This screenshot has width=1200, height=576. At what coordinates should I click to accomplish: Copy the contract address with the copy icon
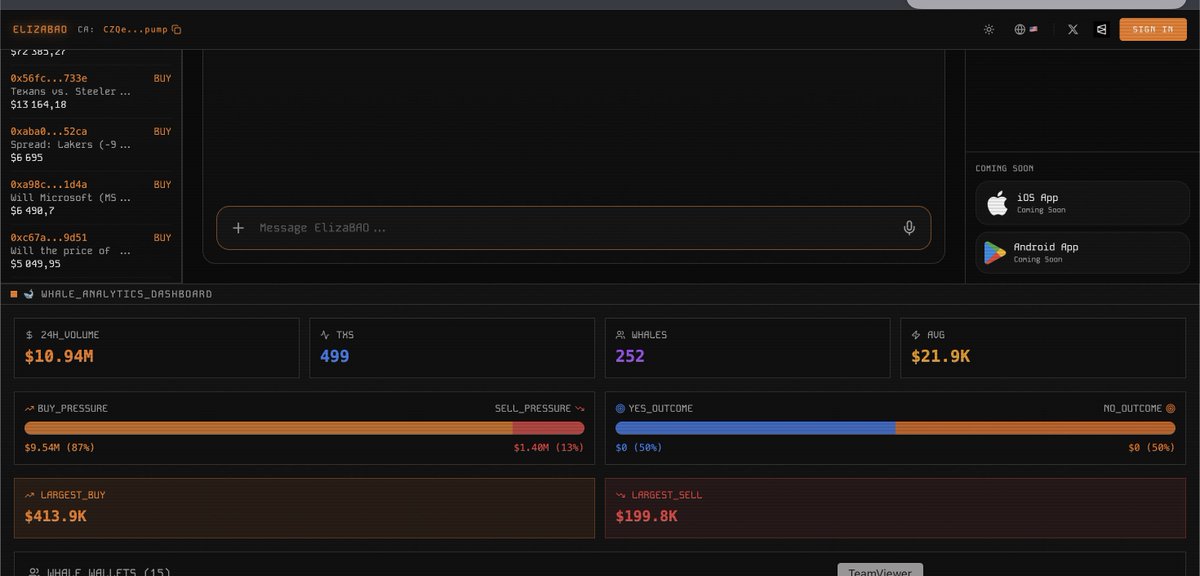(177, 30)
